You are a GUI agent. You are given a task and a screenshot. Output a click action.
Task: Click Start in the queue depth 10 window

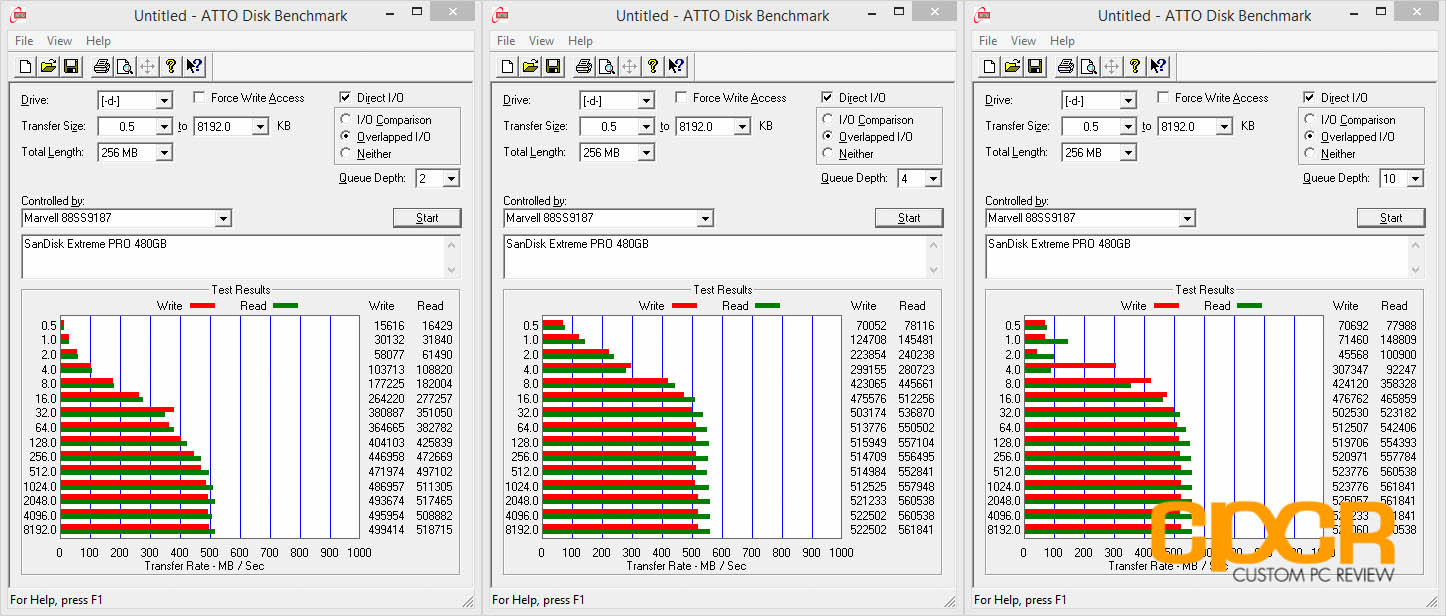(x=1391, y=218)
